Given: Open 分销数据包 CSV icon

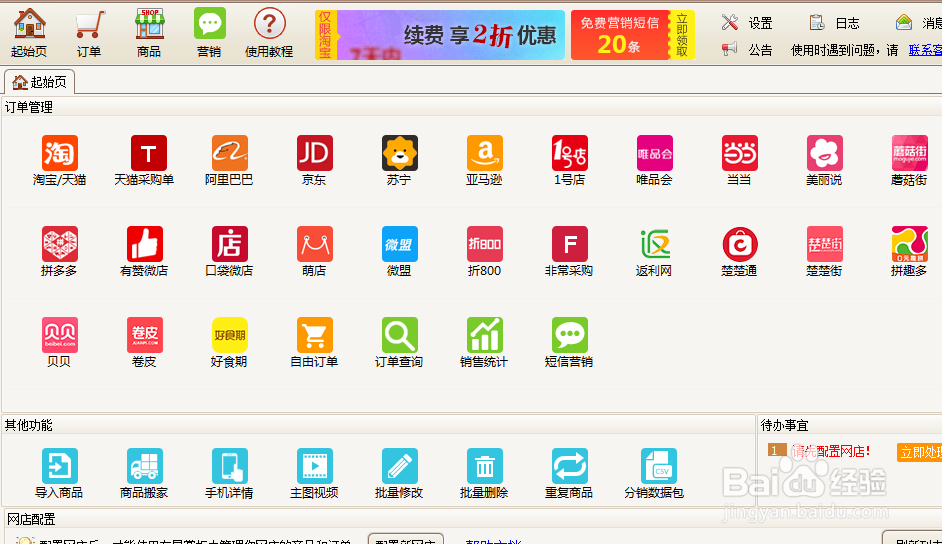Looking at the screenshot, I should [x=654, y=474].
